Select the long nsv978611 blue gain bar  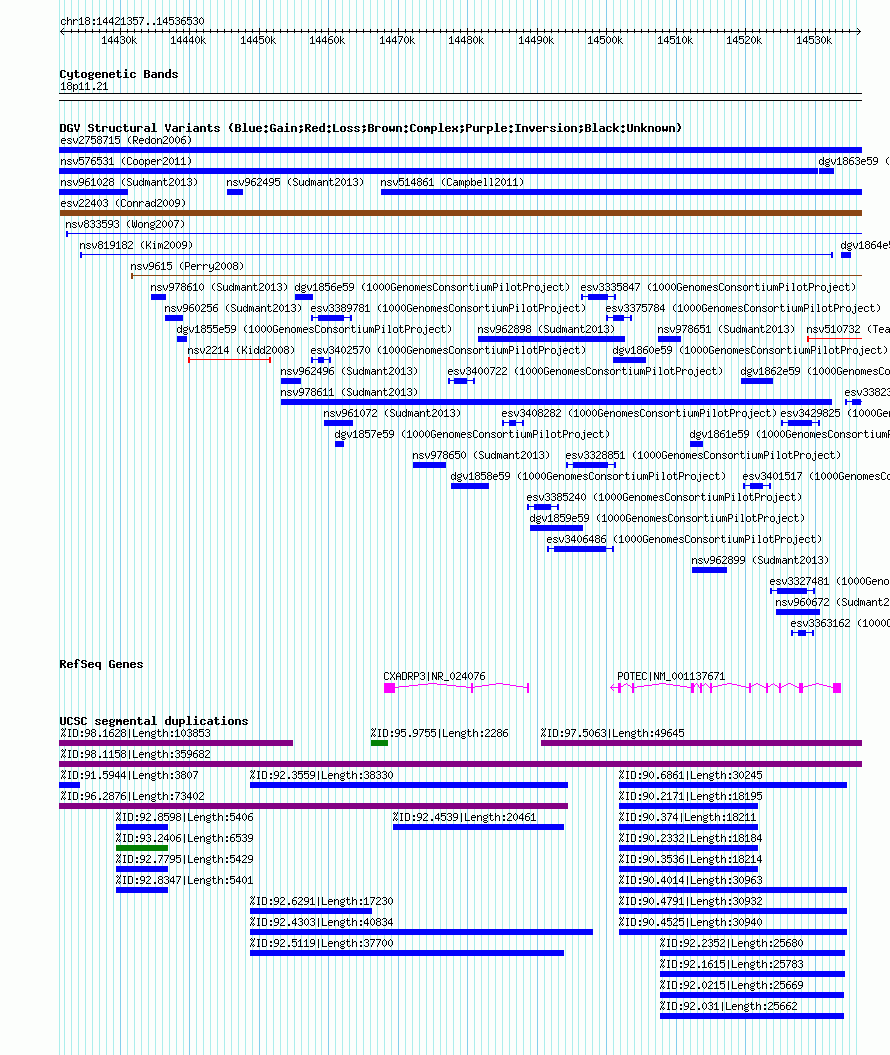tap(556, 402)
